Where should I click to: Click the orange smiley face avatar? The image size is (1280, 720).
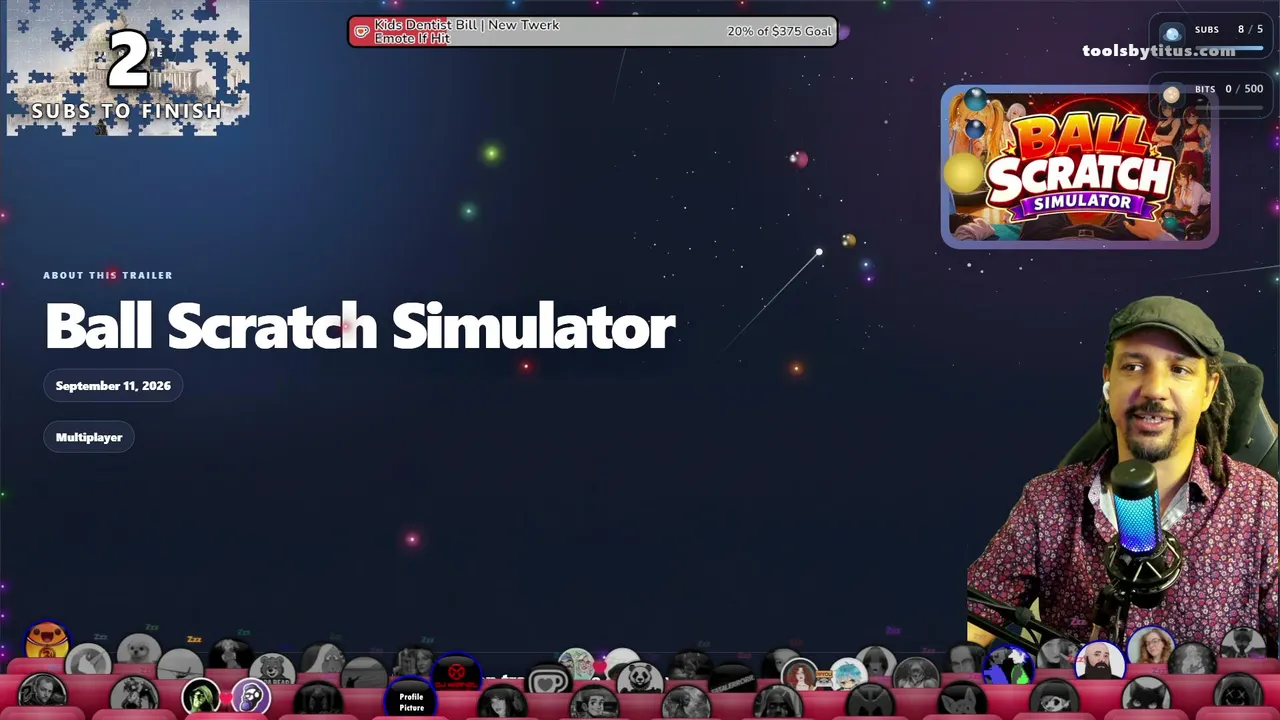click(x=47, y=641)
